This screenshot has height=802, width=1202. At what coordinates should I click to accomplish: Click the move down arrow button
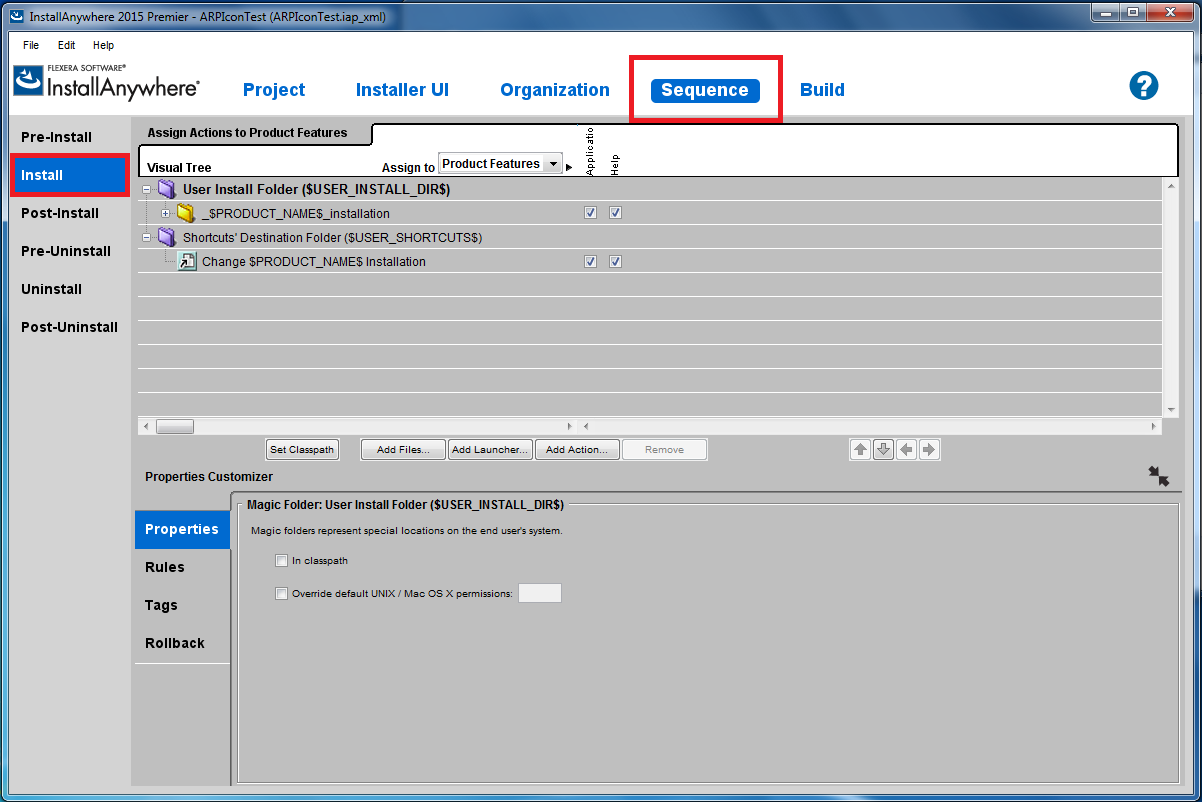pyautogui.click(x=883, y=450)
